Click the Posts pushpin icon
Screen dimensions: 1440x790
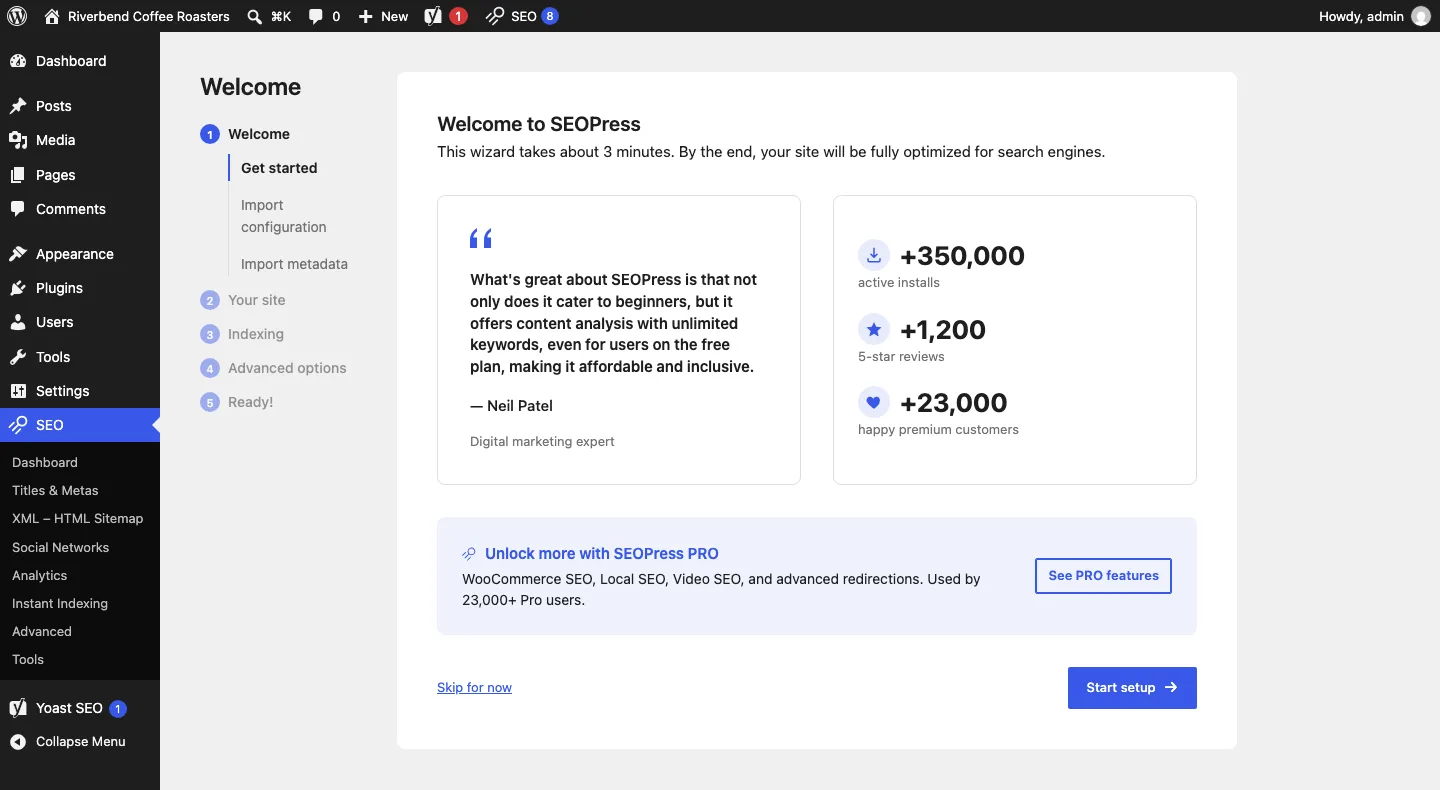pos(18,106)
